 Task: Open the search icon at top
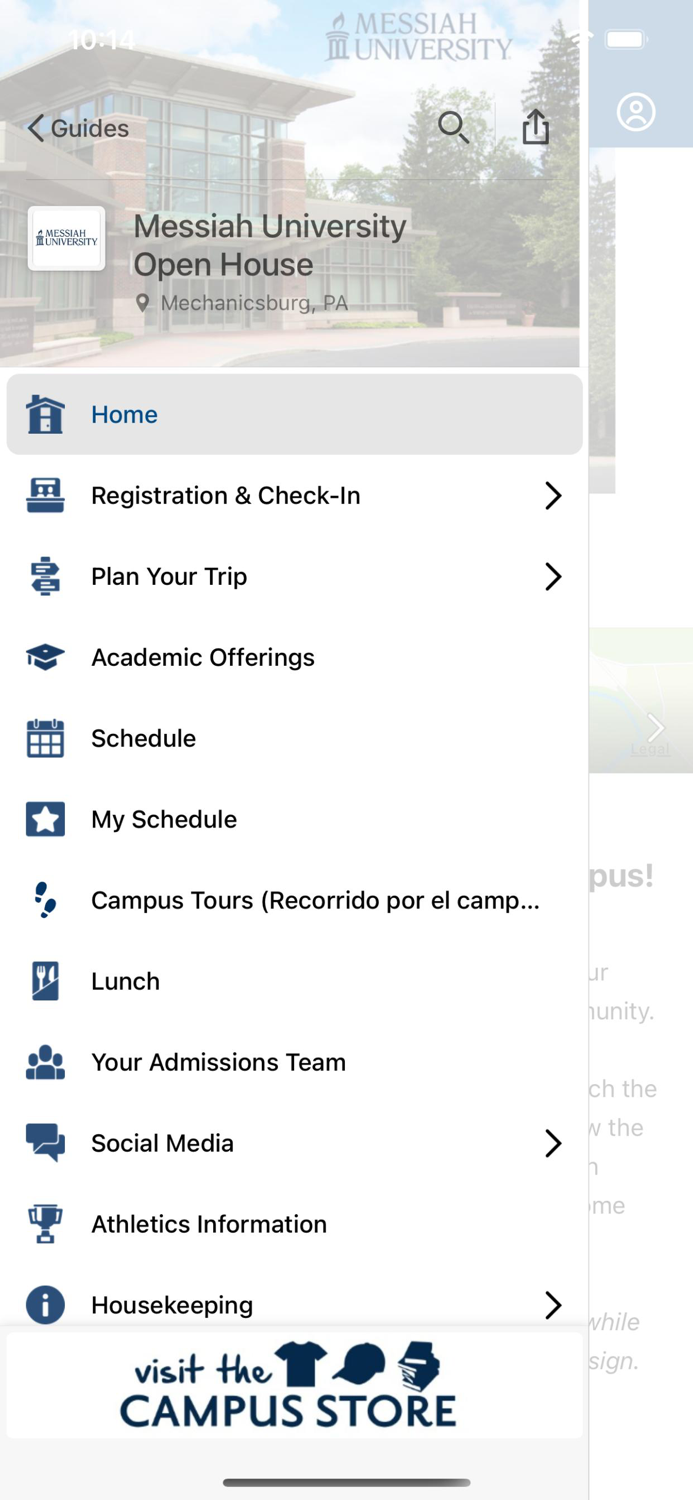(x=454, y=128)
